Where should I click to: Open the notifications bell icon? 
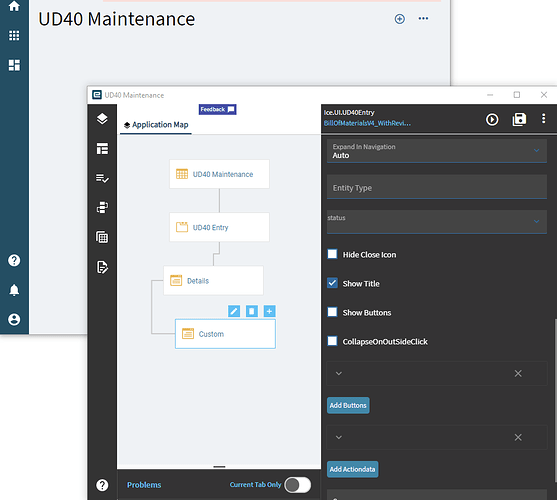tap(14, 290)
